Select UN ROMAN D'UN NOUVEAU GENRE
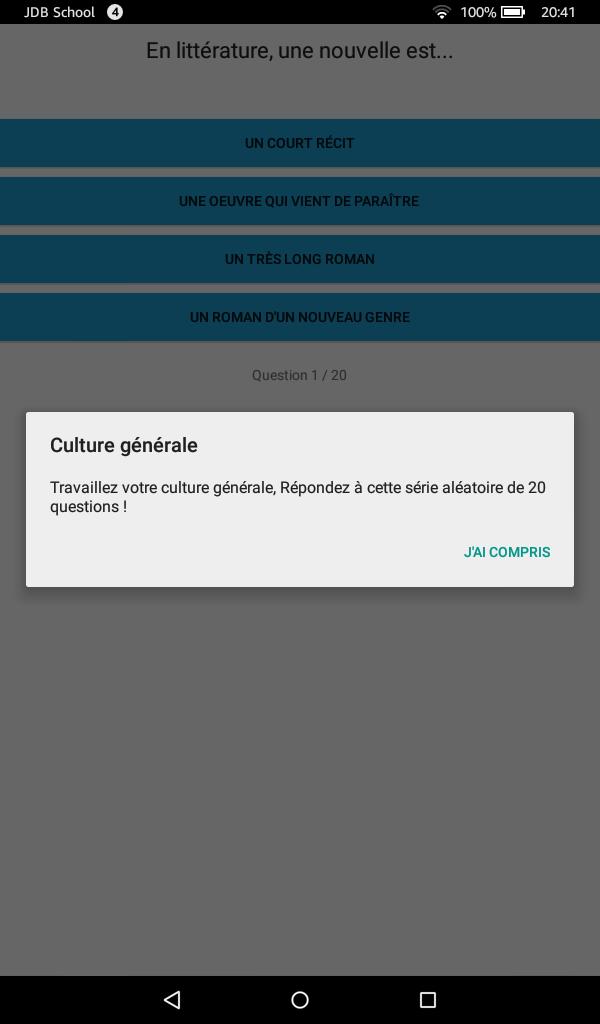Screen dimensions: 600x1024 pyautogui.click(x=300, y=317)
